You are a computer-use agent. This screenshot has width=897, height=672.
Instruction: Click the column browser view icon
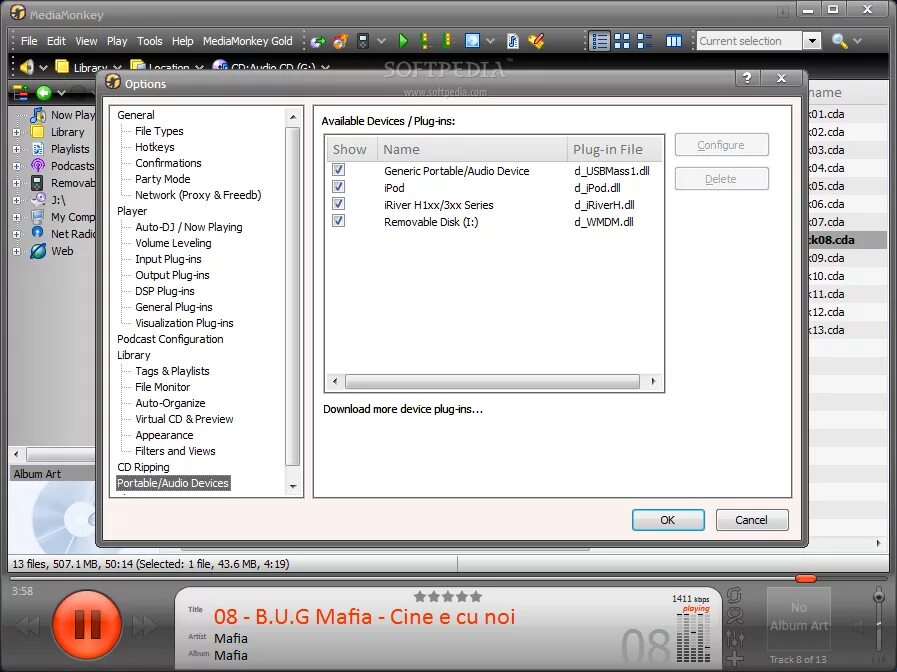[674, 41]
